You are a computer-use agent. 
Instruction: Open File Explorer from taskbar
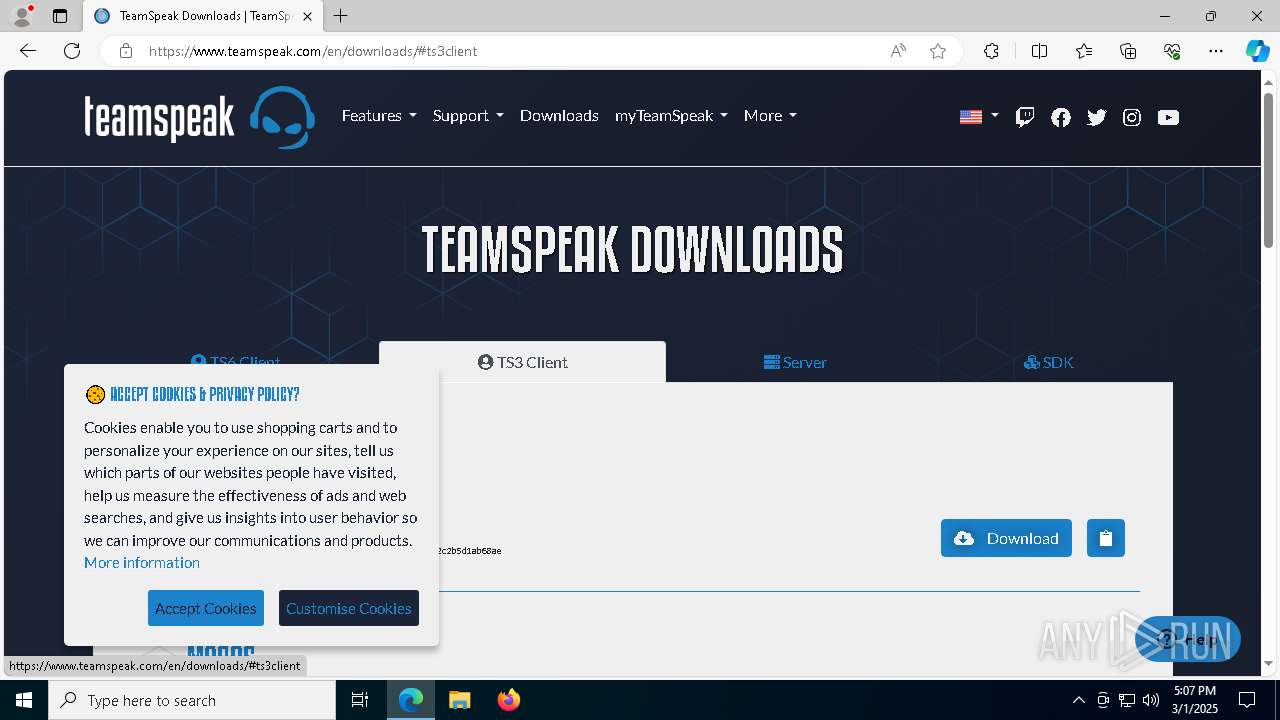pos(459,700)
